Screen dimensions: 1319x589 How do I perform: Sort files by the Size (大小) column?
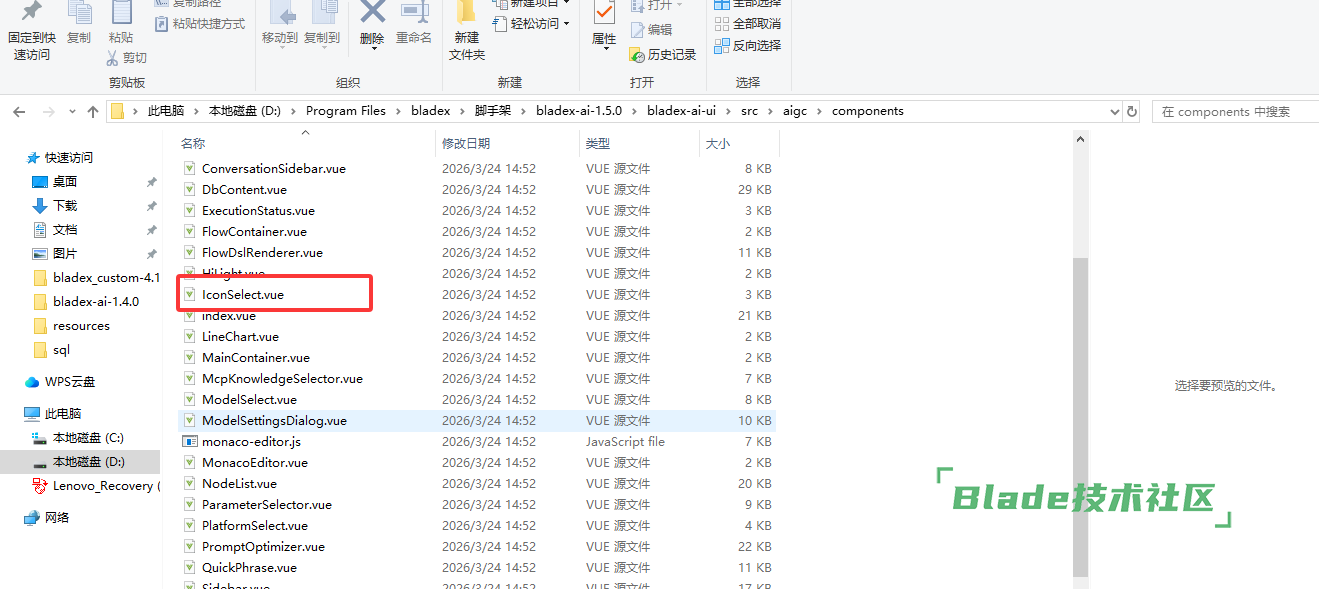[x=717, y=144]
